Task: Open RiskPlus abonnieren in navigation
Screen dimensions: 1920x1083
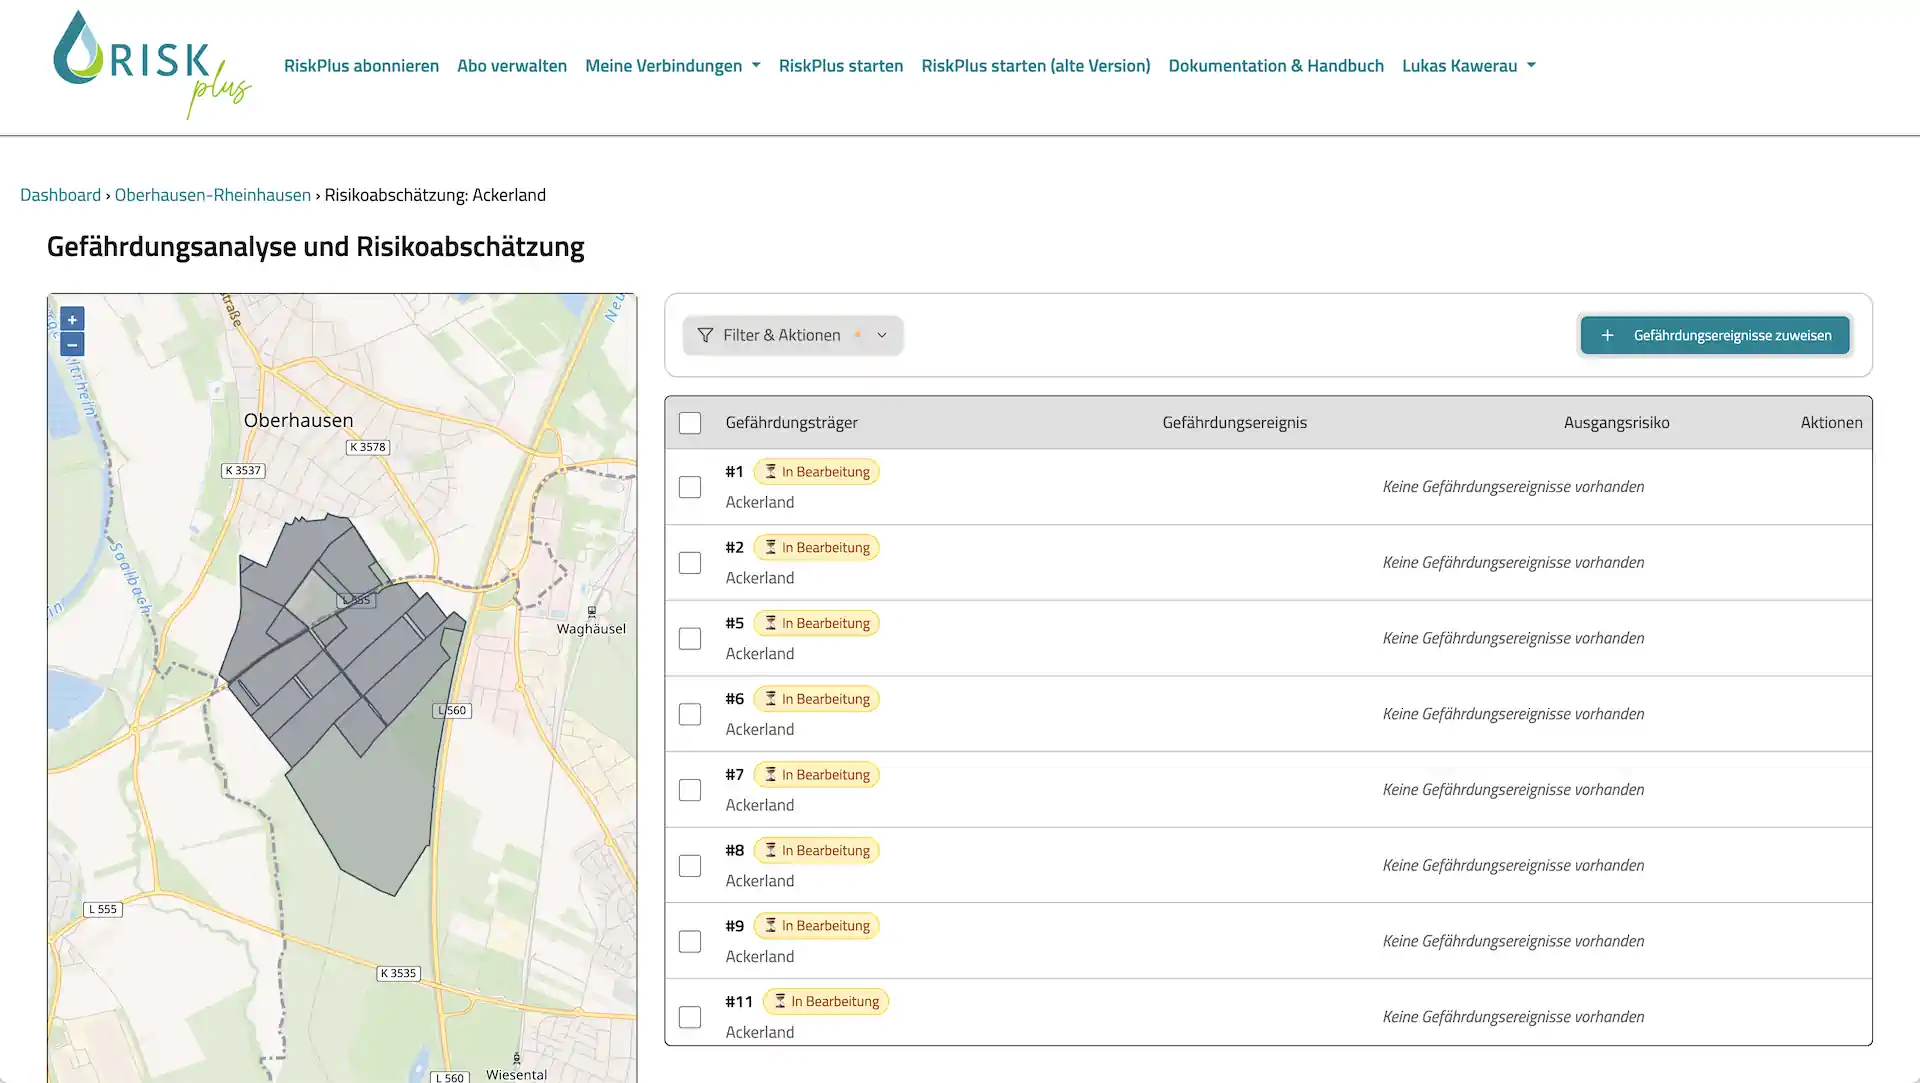Action: point(361,66)
